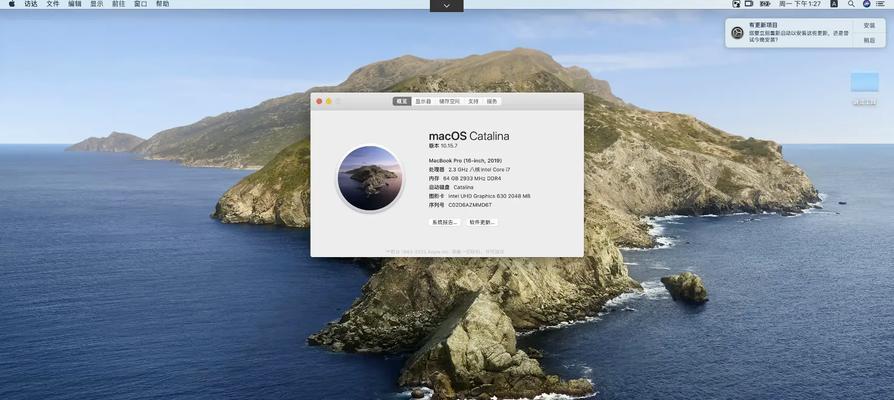The image size is (894, 400).
Task: Click the serial number C02D6AZMMD6T
Action: [470, 205]
